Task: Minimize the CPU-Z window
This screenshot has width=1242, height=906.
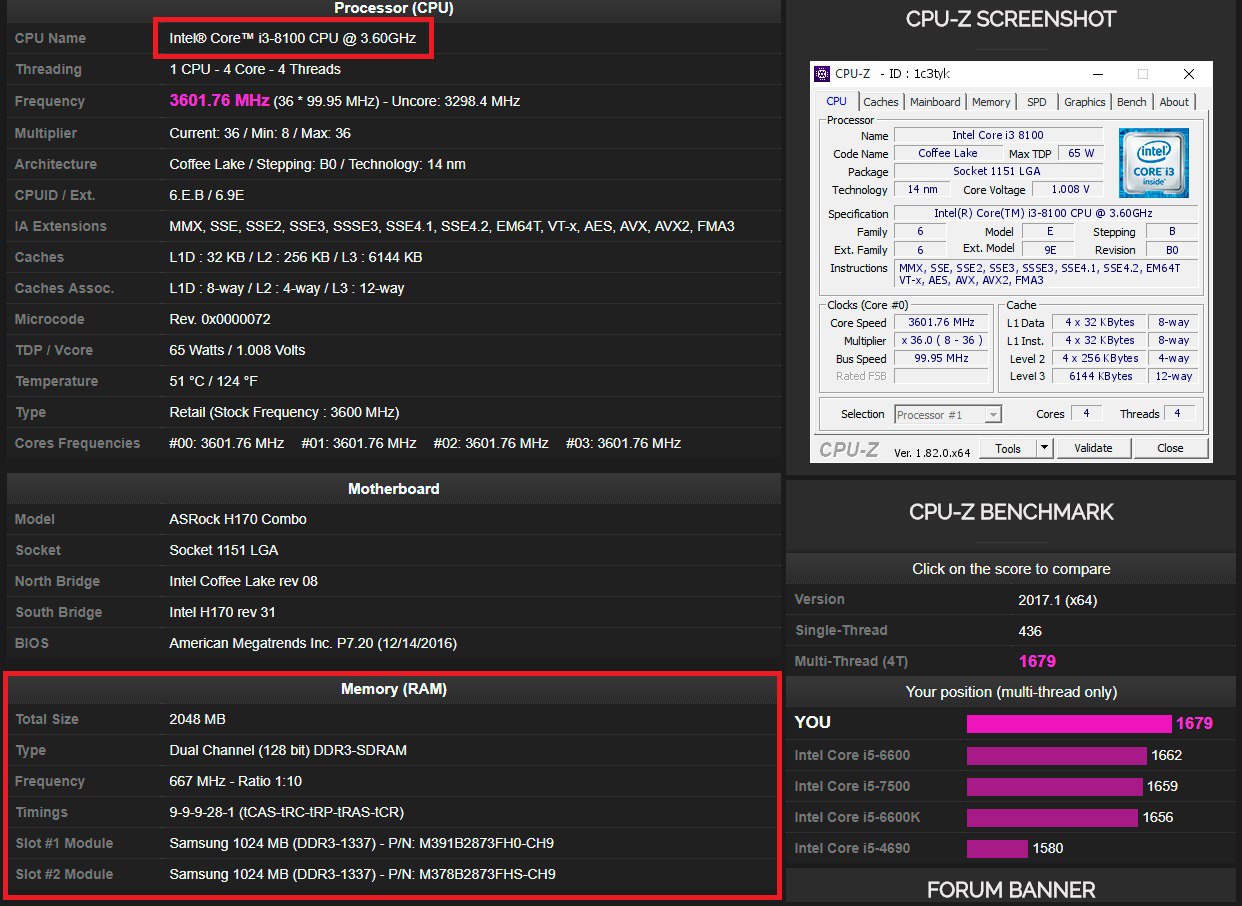Action: tap(1098, 74)
